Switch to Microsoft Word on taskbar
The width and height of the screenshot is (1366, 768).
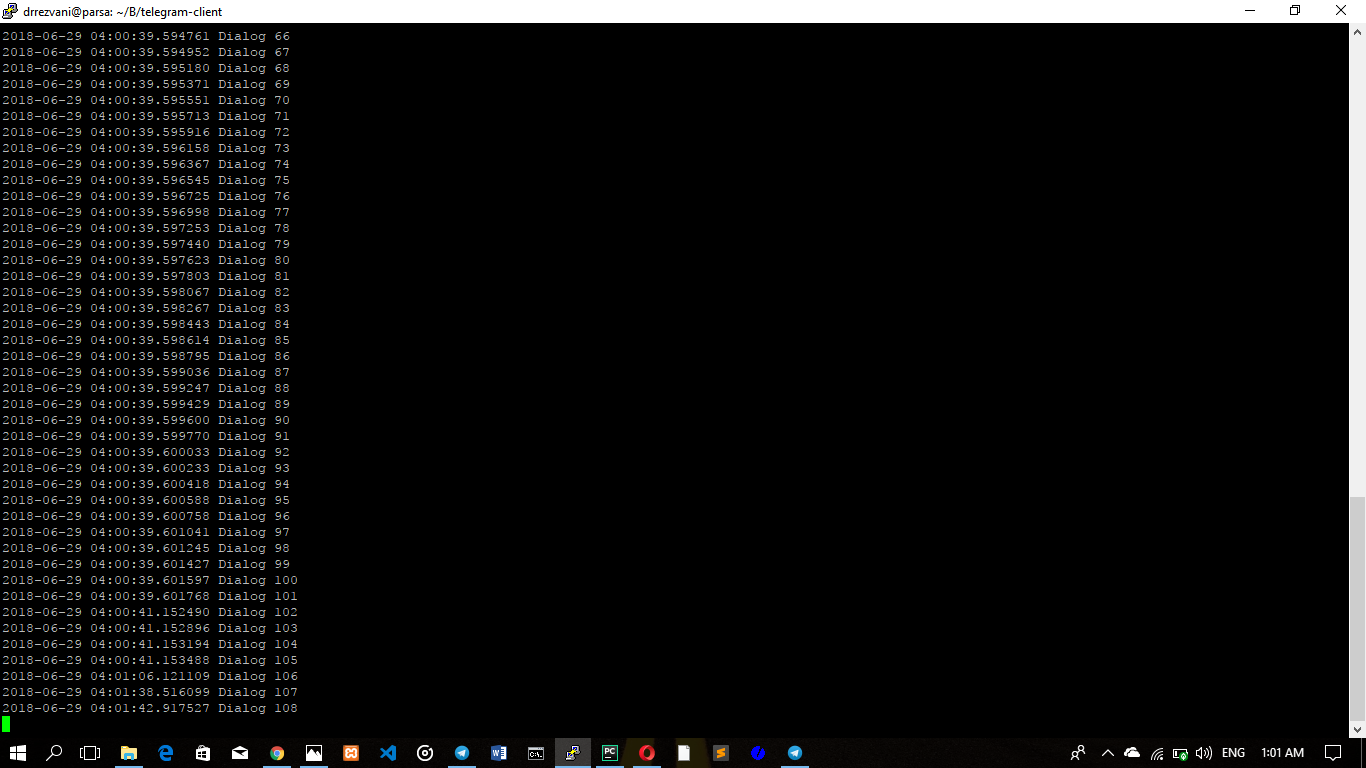[499, 752]
